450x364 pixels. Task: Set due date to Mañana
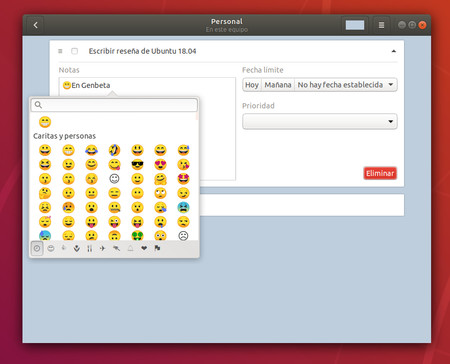pos(278,85)
